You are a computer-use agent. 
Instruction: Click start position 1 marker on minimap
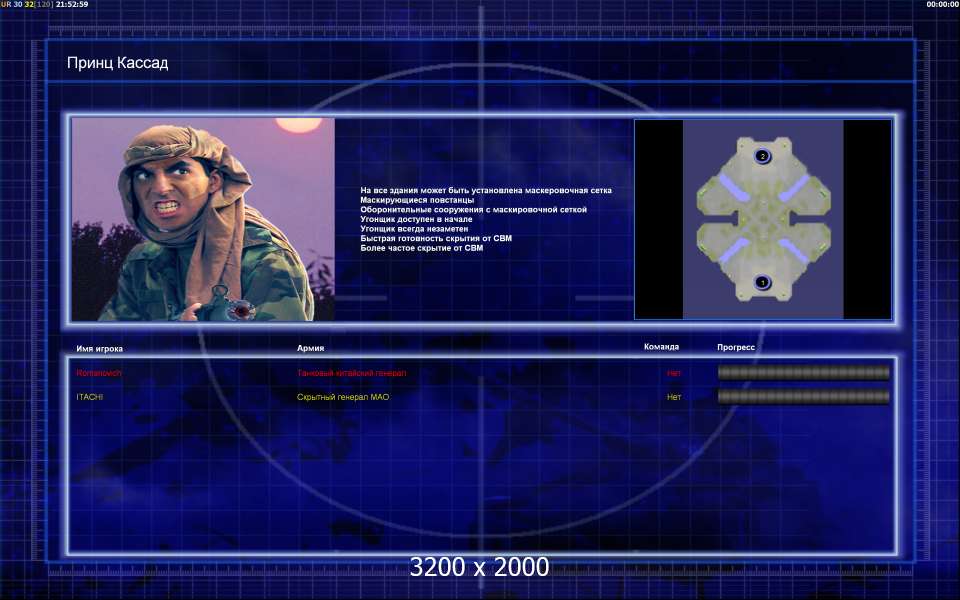[762, 282]
